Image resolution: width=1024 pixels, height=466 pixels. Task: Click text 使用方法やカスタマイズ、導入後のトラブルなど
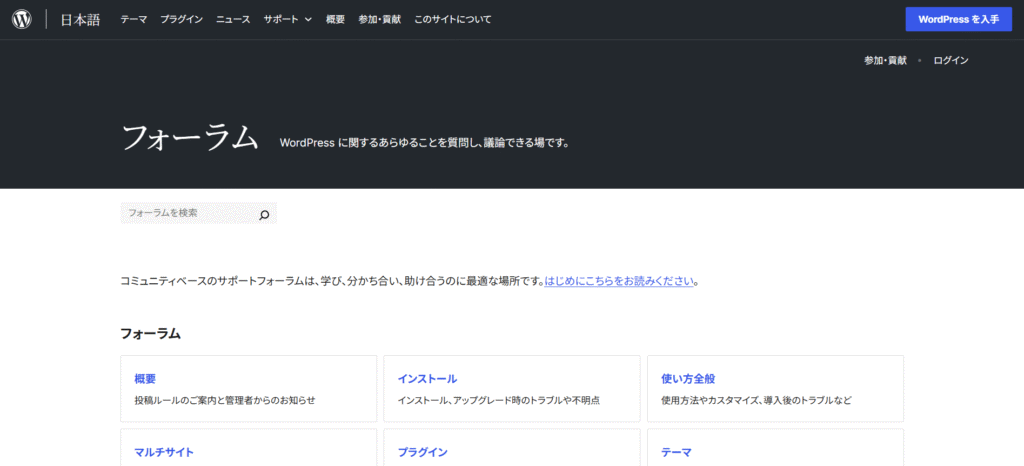756,400
